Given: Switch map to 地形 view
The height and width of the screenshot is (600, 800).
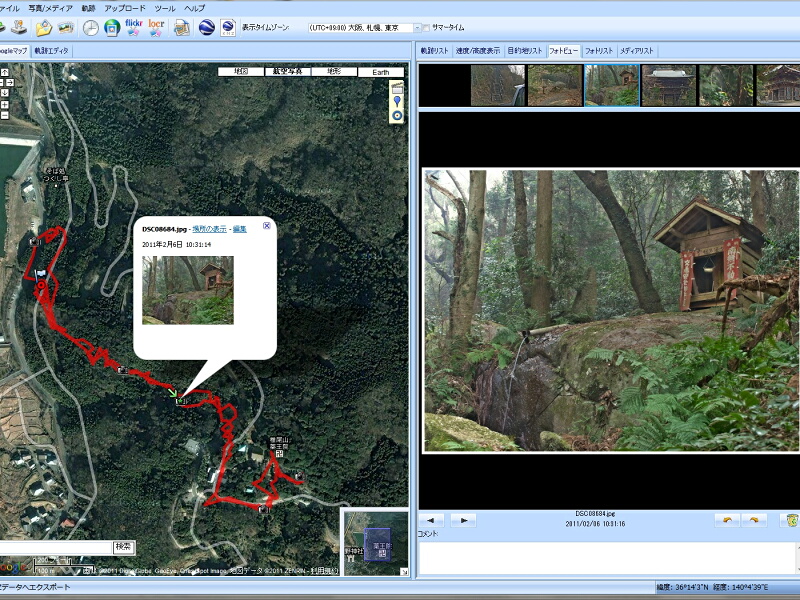Looking at the screenshot, I should (x=334, y=72).
